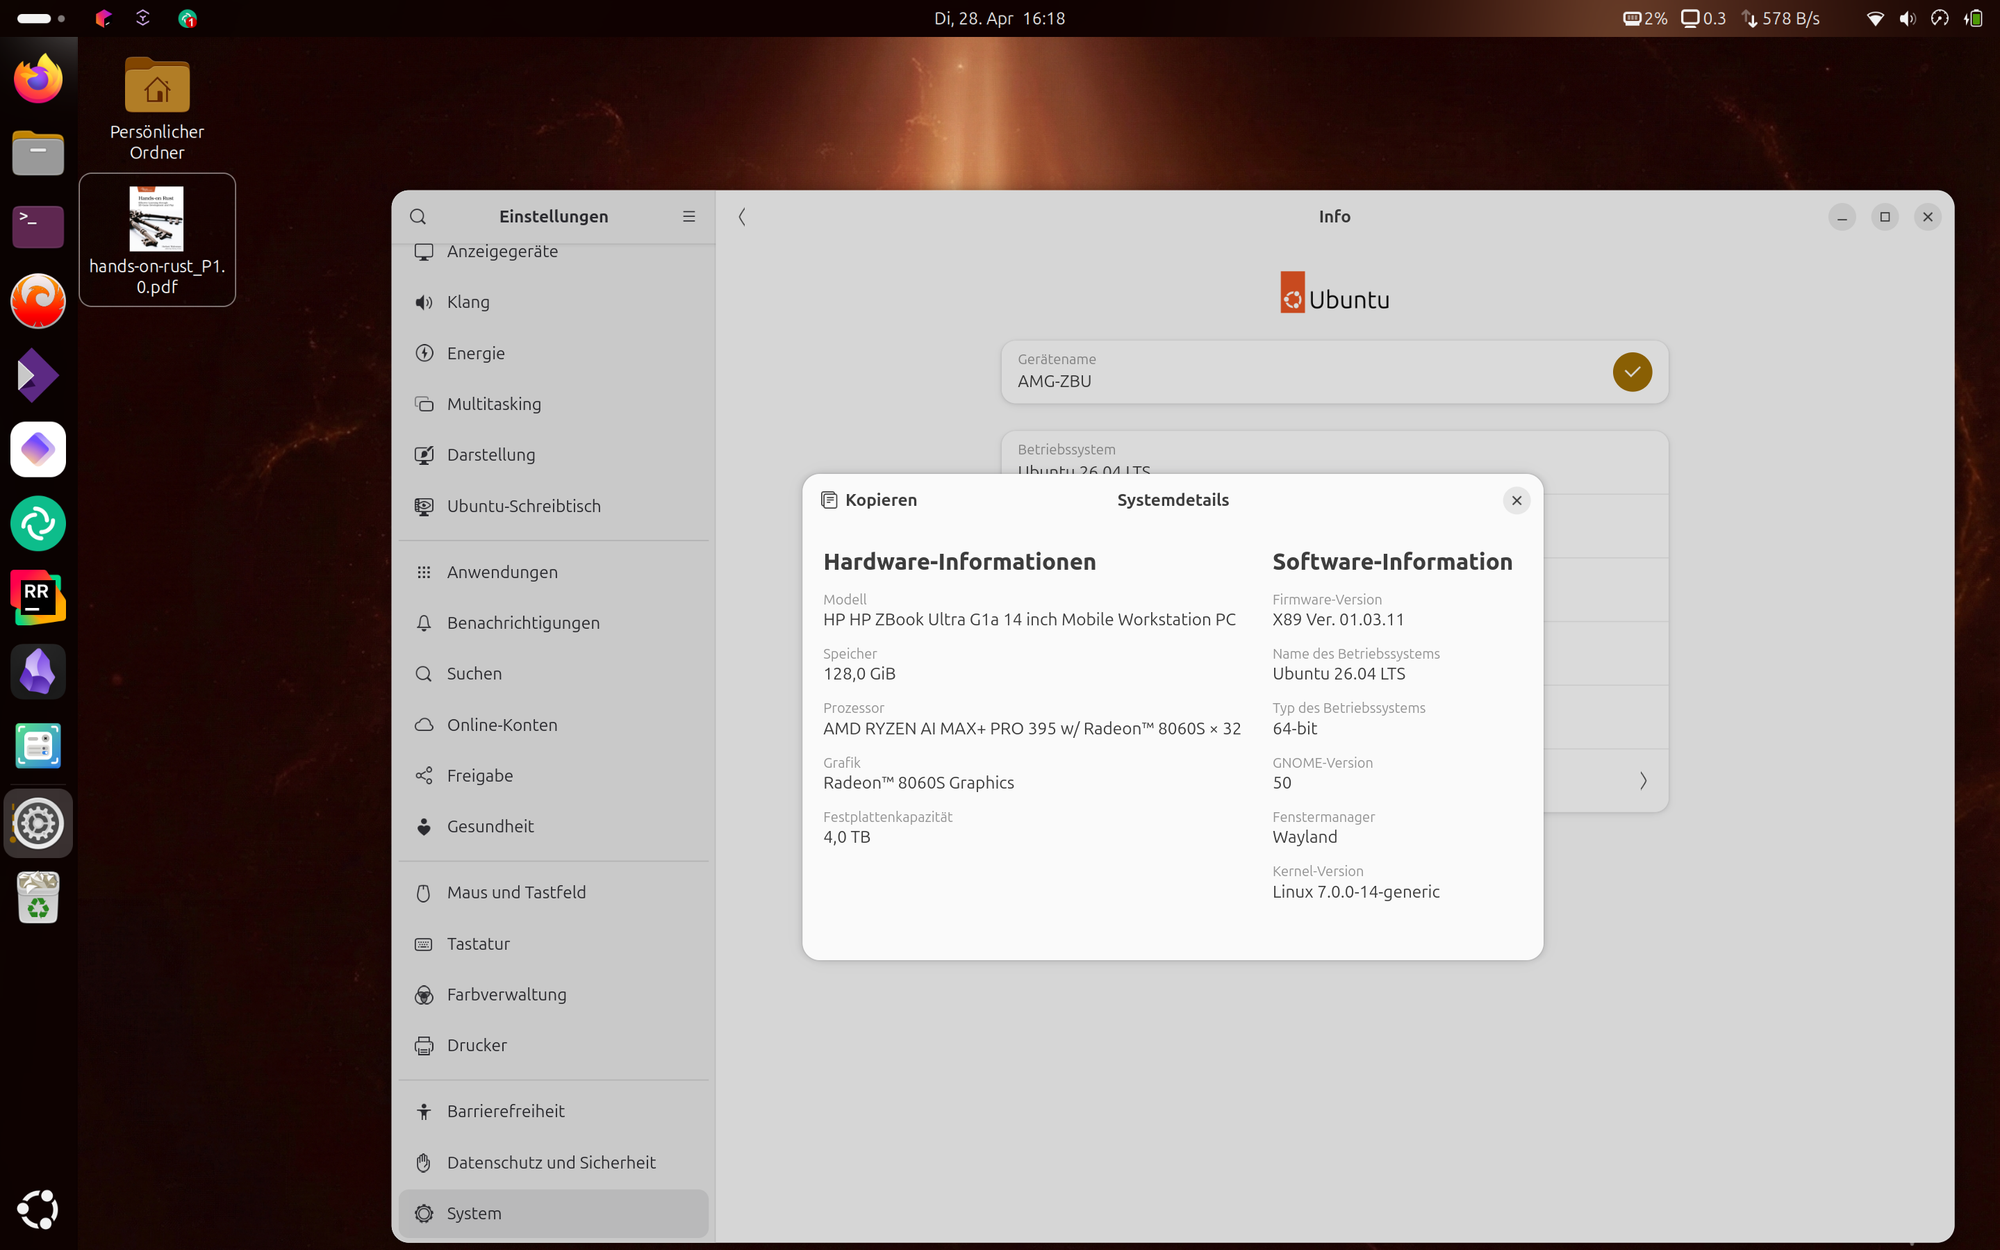Open Benachrichtigungen settings
Viewport: 2000px width, 1250px height.
point(523,623)
